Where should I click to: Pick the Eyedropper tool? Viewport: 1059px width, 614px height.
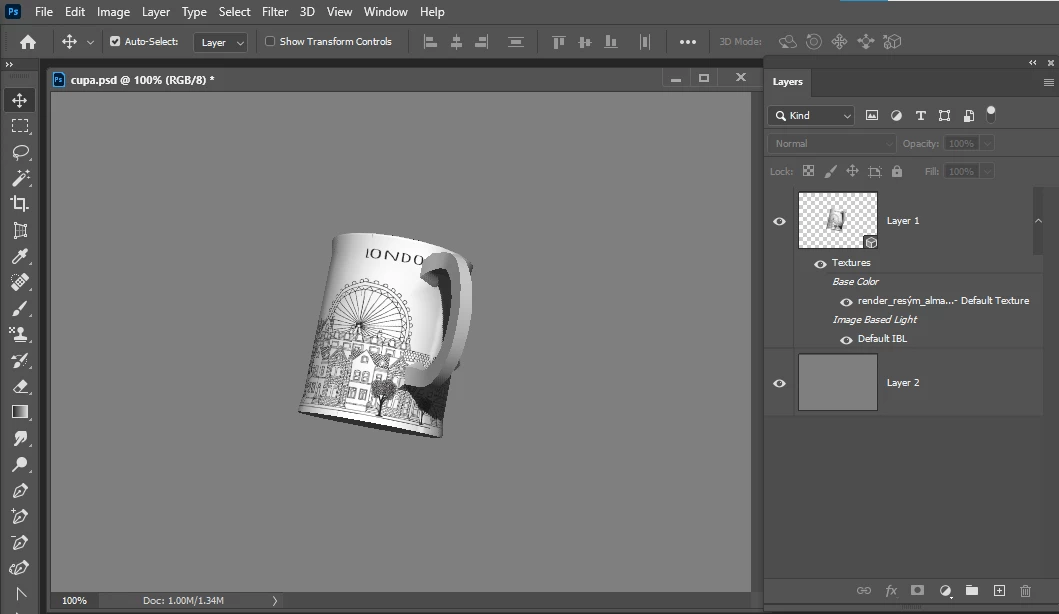pyautogui.click(x=20, y=257)
